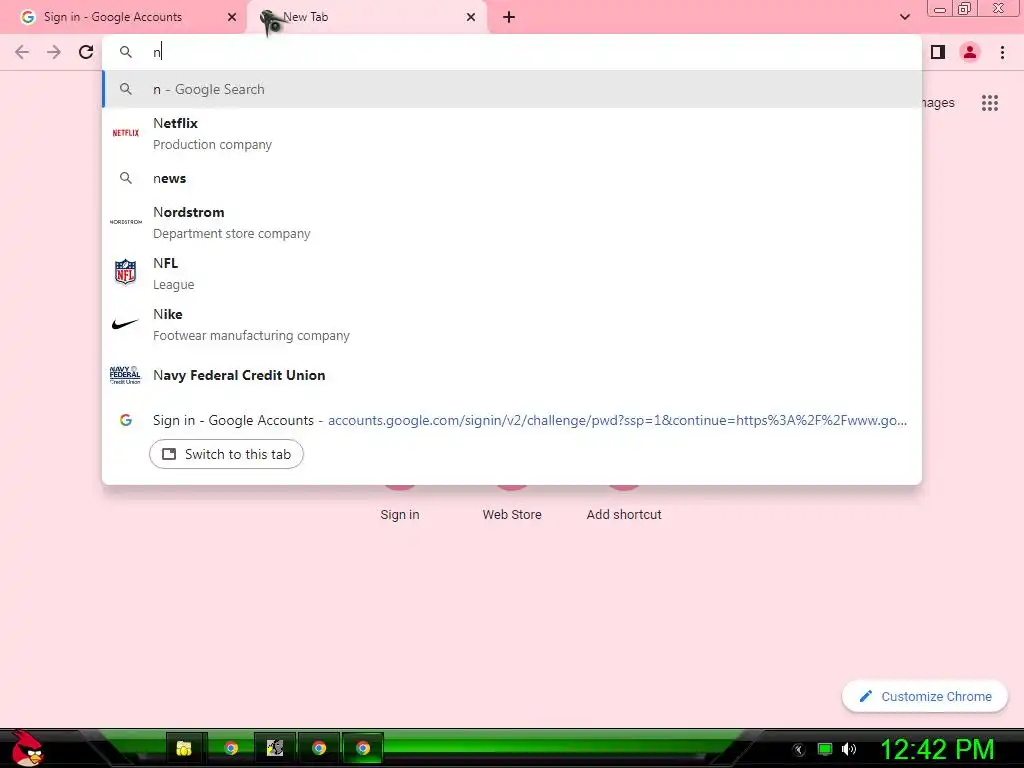Screen dimensions: 1024x768
Task: Select the Nordstrom suggestion
Action: [x=512, y=223]
